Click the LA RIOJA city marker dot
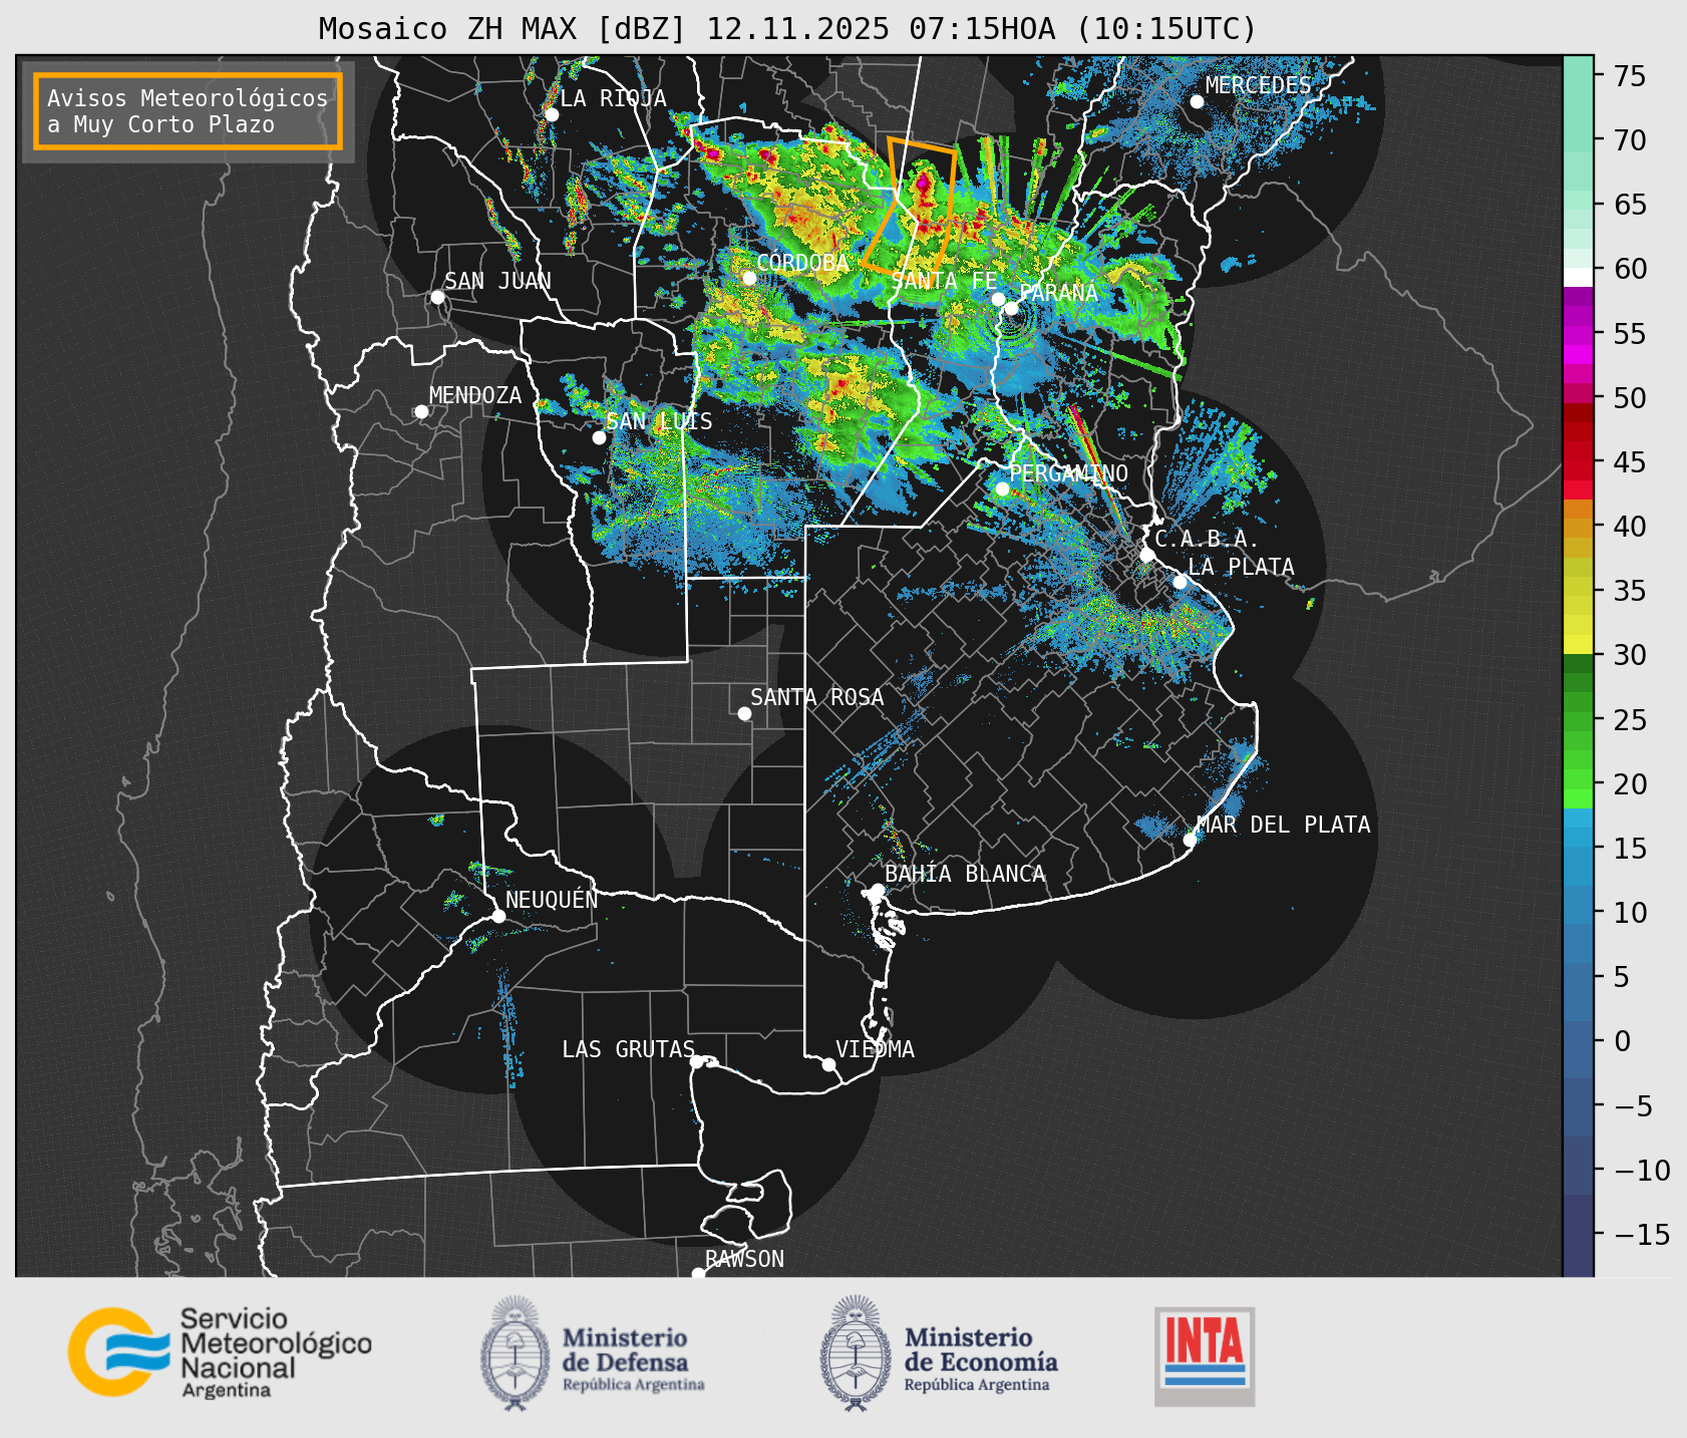The height and width of the screenshot is (1438, 1687). coord(552,114)
